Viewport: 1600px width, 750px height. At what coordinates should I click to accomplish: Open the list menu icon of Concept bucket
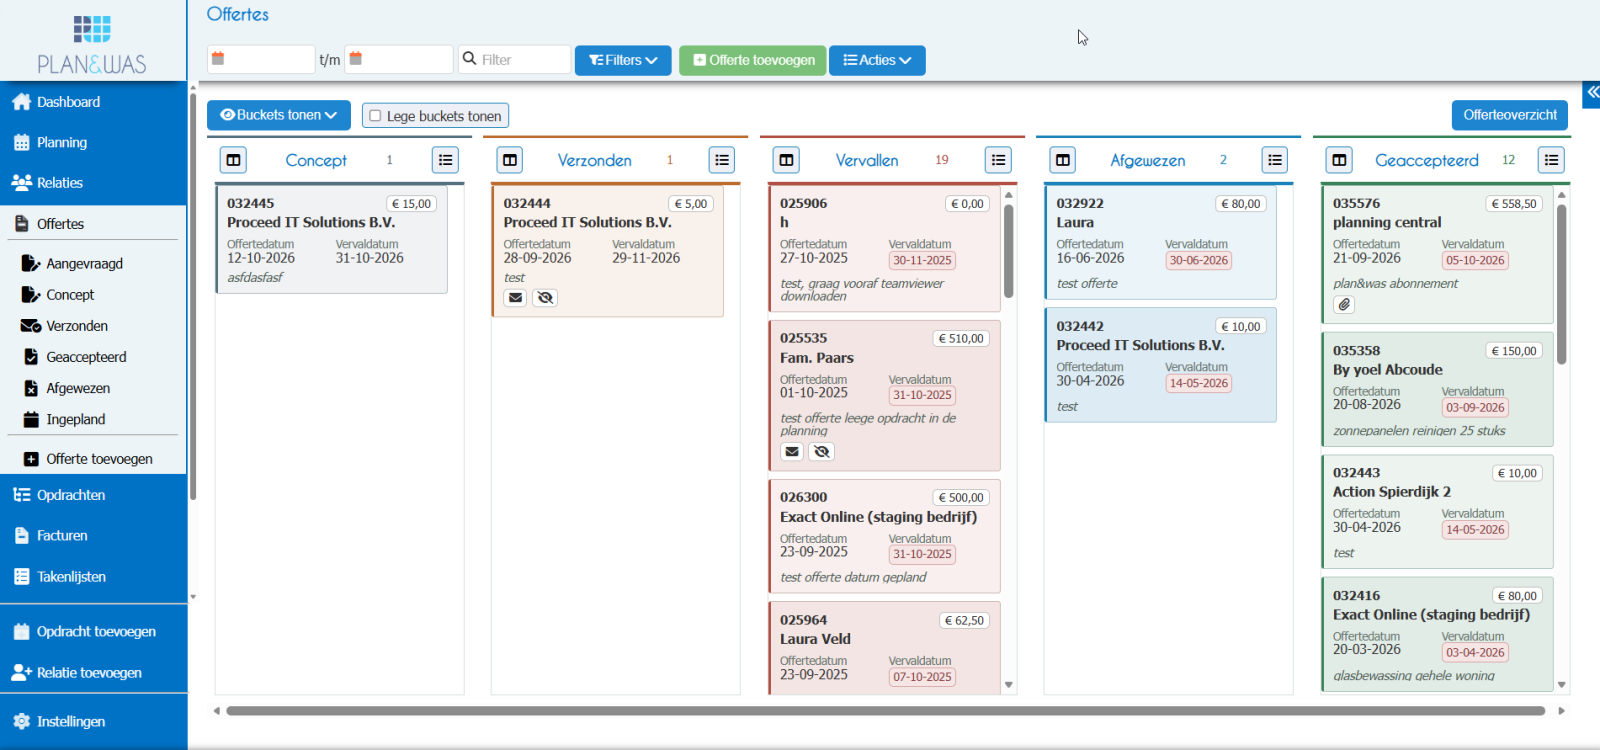[446, 160]
